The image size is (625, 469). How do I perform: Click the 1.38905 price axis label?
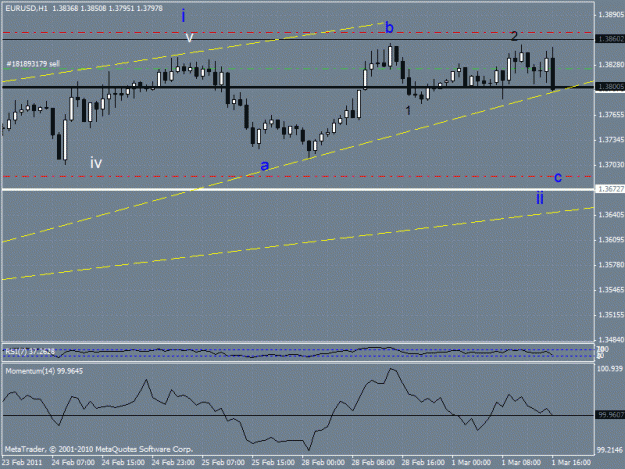[611, 15]
